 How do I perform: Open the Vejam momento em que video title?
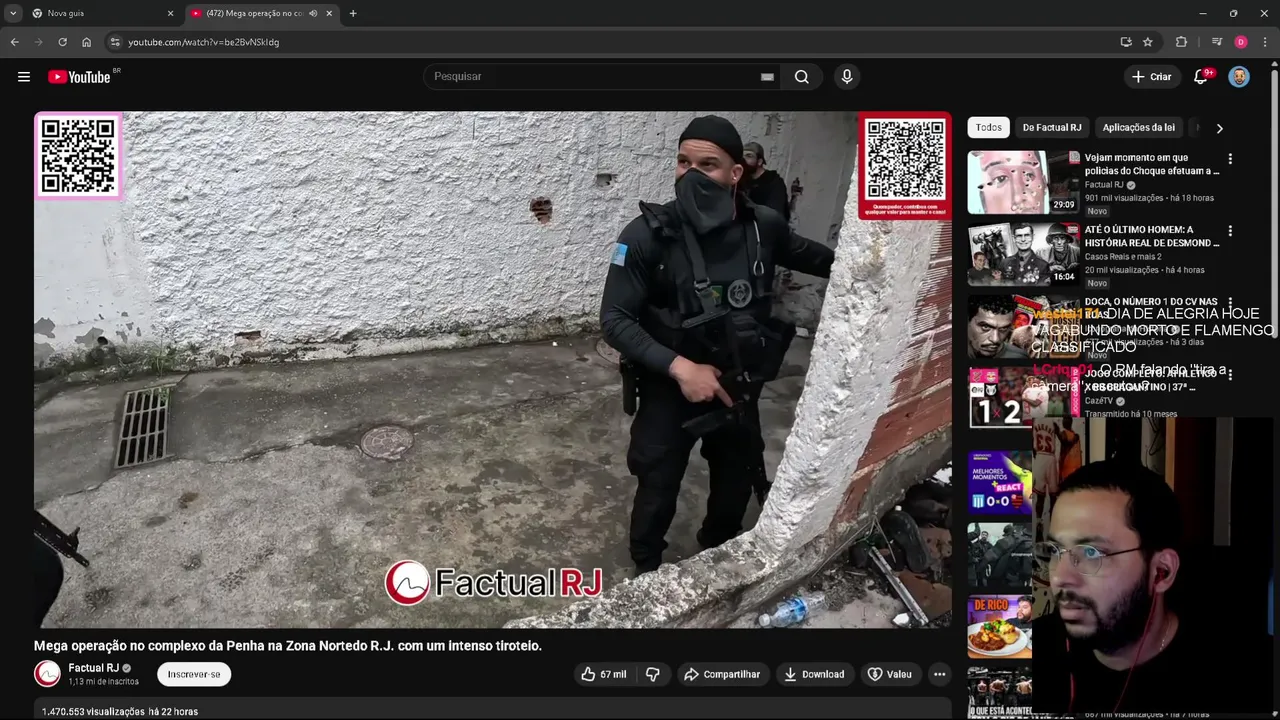1152,164
